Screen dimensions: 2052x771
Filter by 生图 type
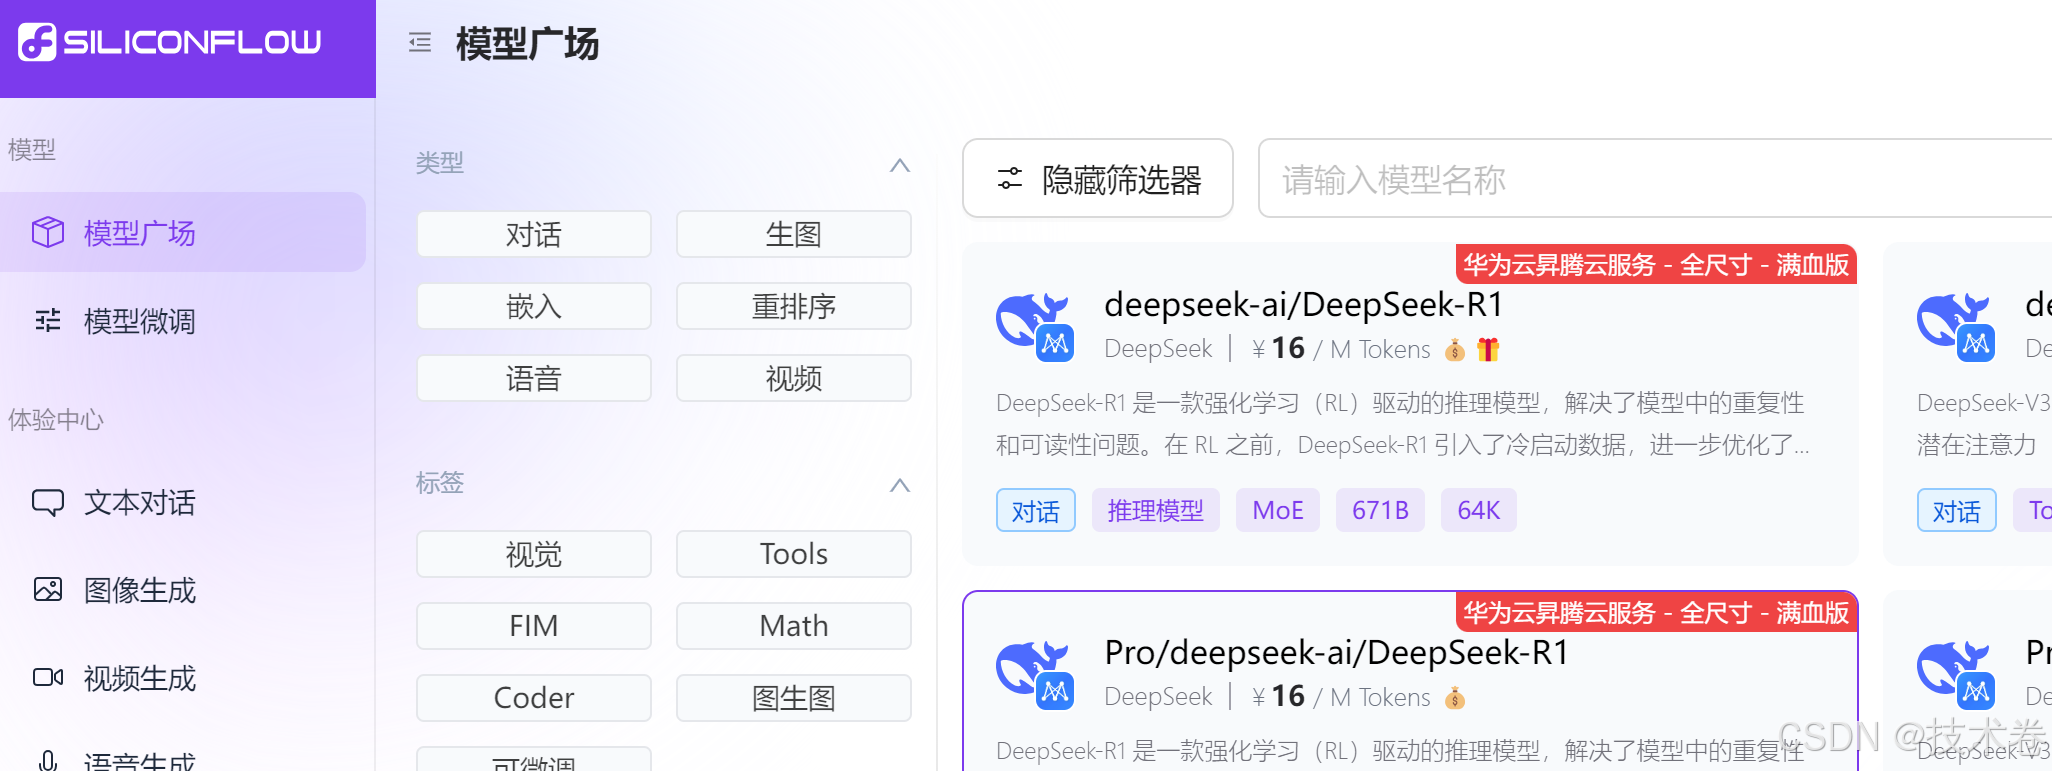click(x=794, y=234)
